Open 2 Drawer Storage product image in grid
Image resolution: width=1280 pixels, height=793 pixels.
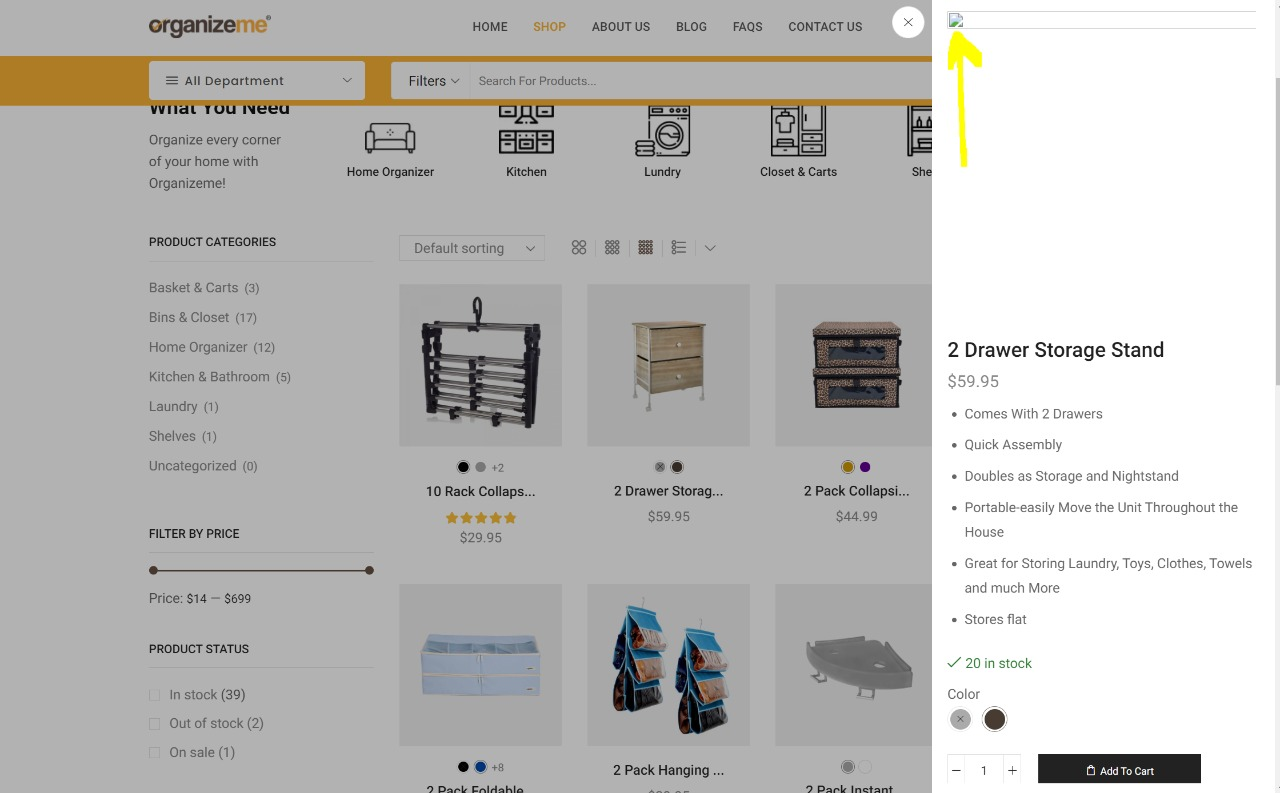668,365
